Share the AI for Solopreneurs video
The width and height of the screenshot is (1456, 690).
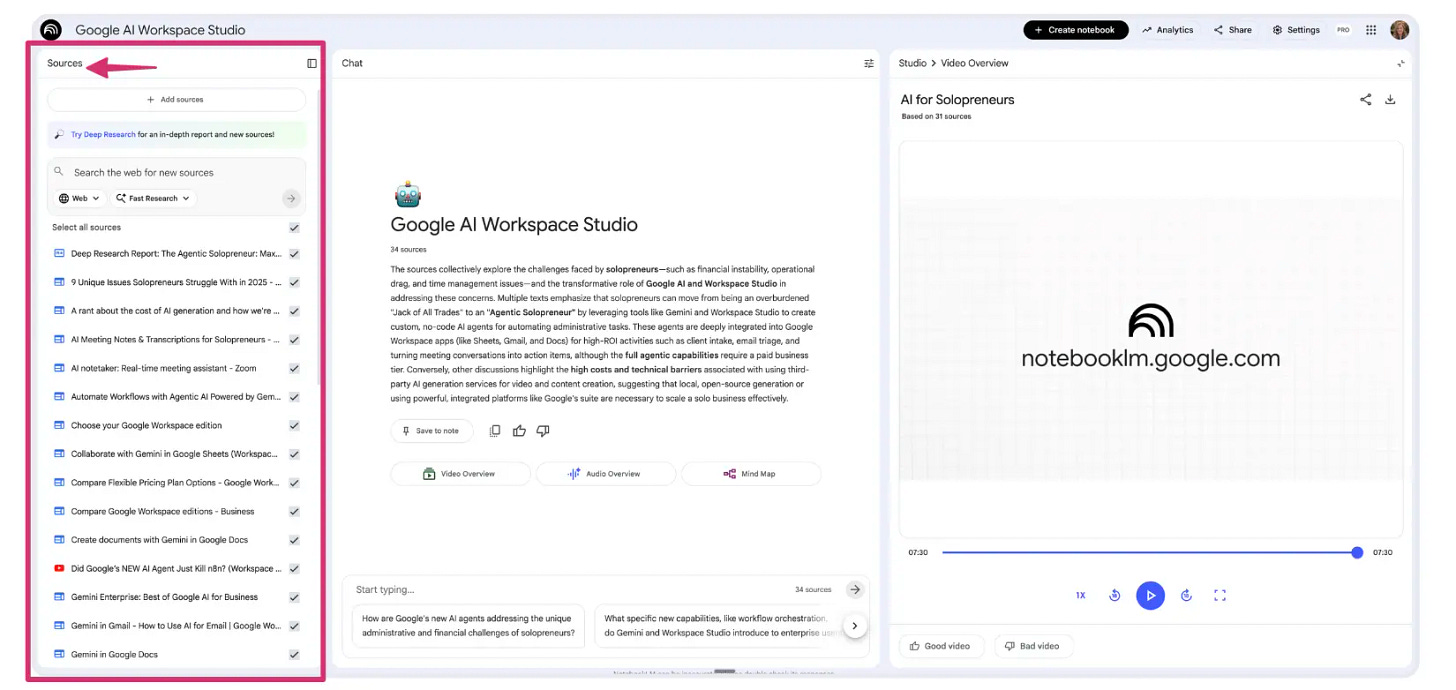point(1366,99)
